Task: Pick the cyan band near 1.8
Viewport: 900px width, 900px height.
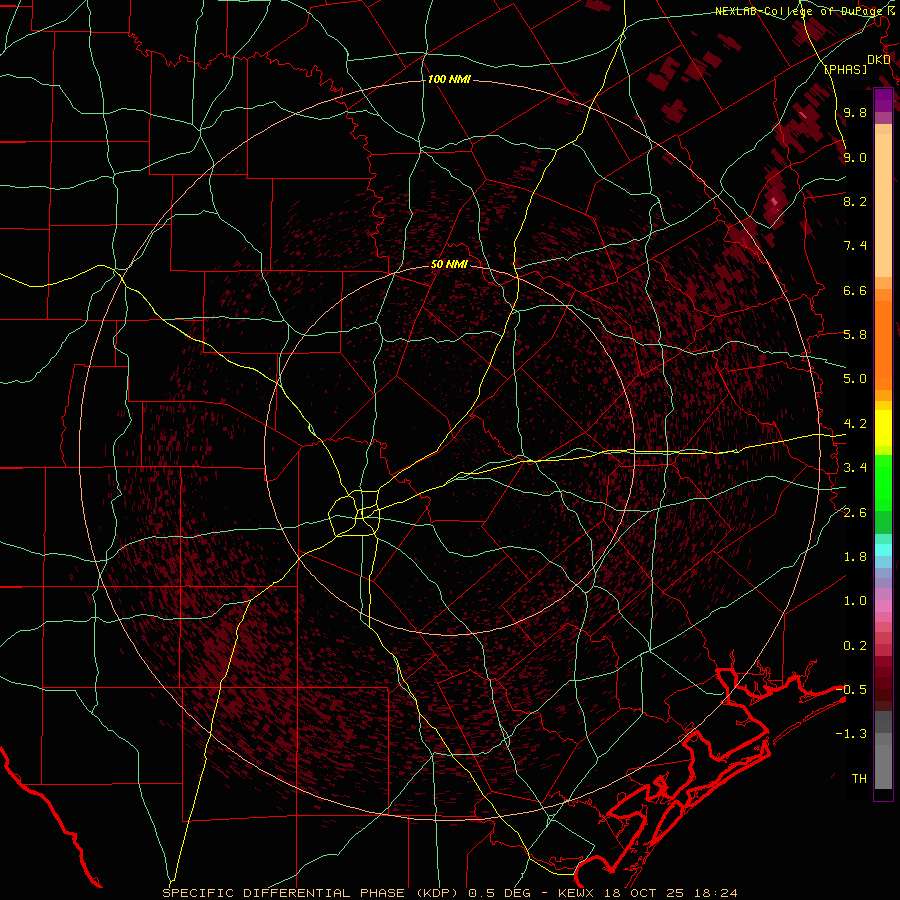Action: coord(883,550)
